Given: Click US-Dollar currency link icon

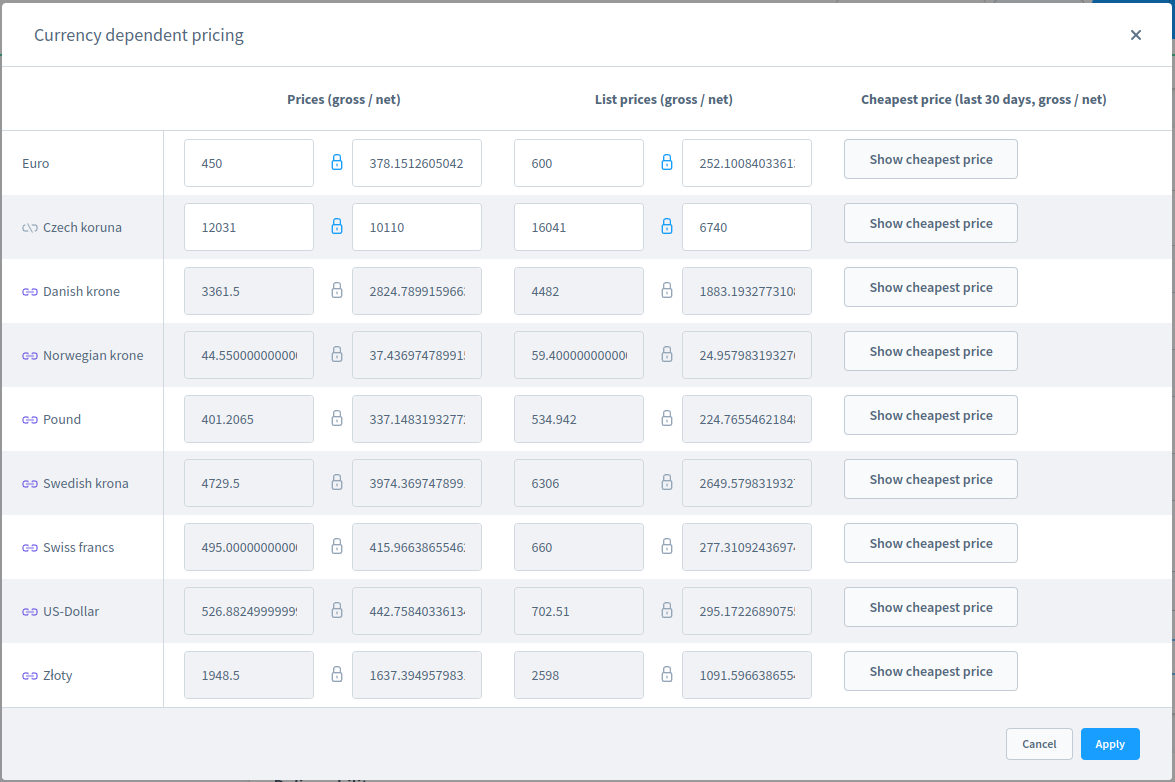Looking at the screenshot, I should tap(30, 612).
